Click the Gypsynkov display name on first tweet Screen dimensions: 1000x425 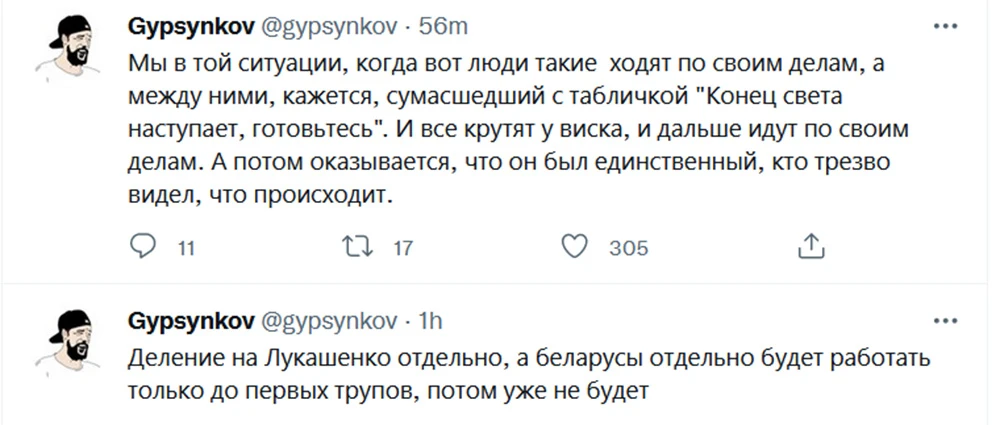191,25
